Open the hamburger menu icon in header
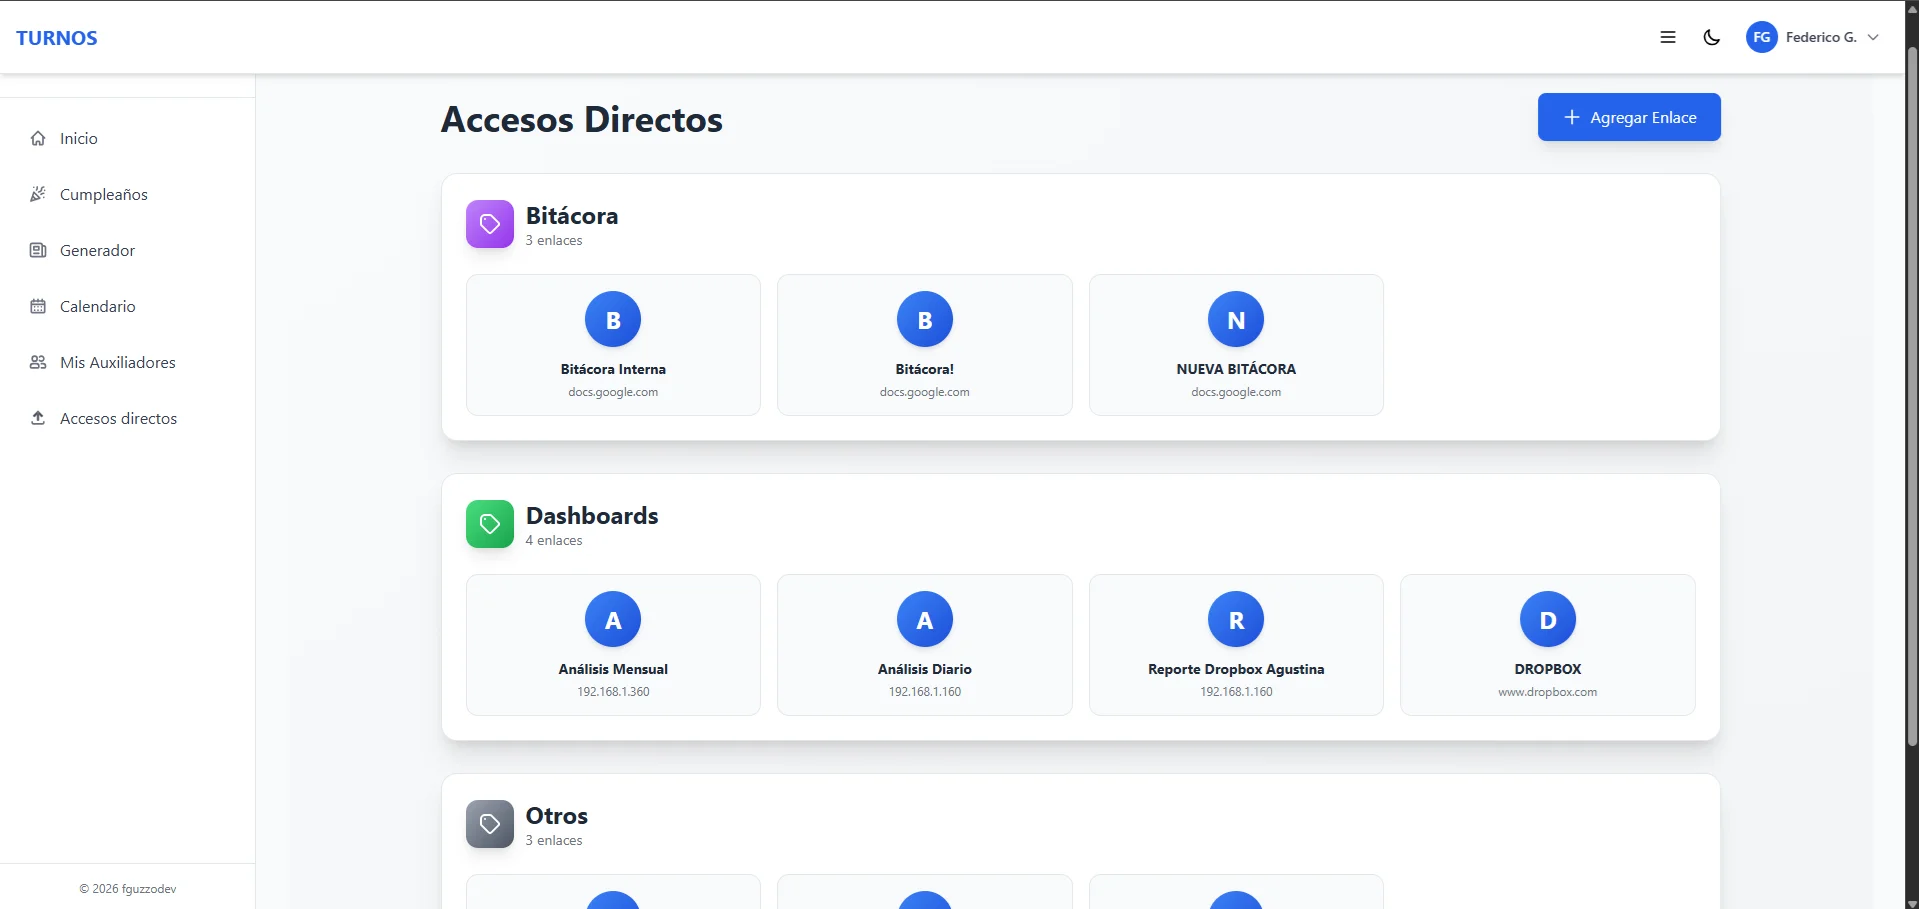1919x909 pixels. point(1668,37)
